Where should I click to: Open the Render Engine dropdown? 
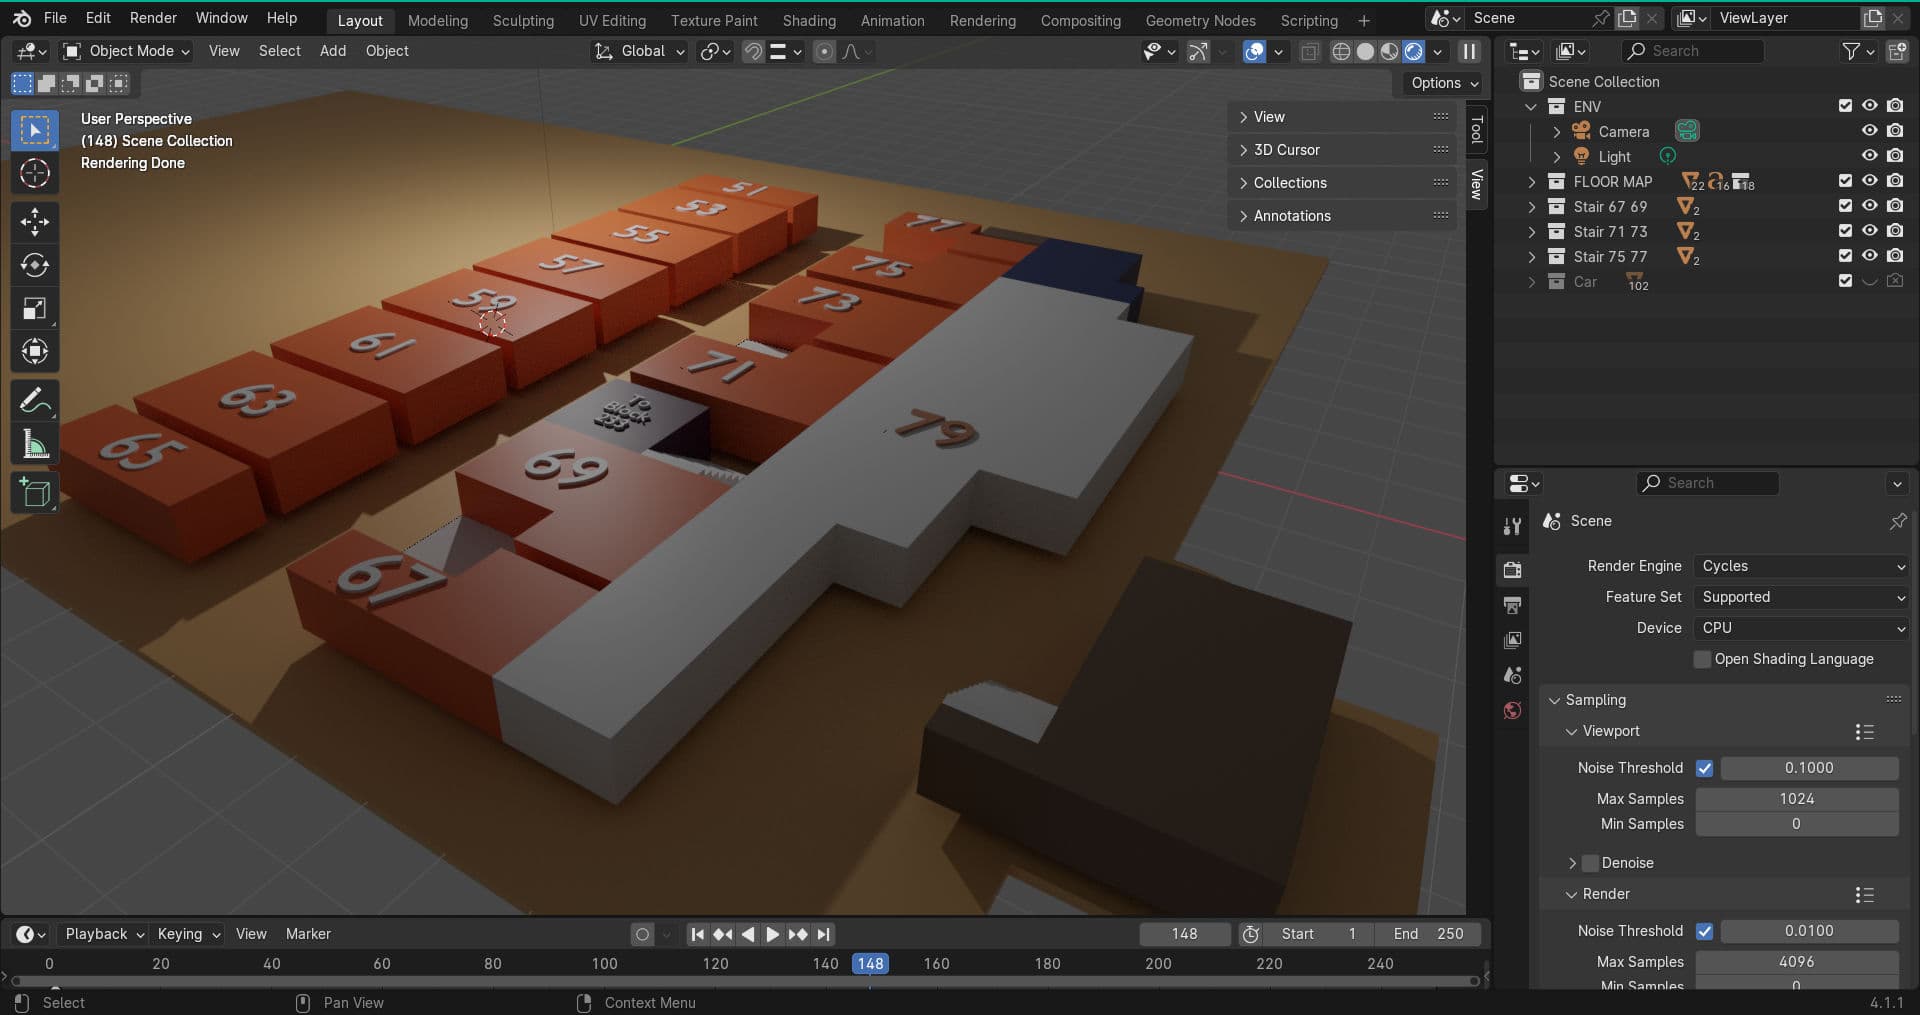point(1802,566)
